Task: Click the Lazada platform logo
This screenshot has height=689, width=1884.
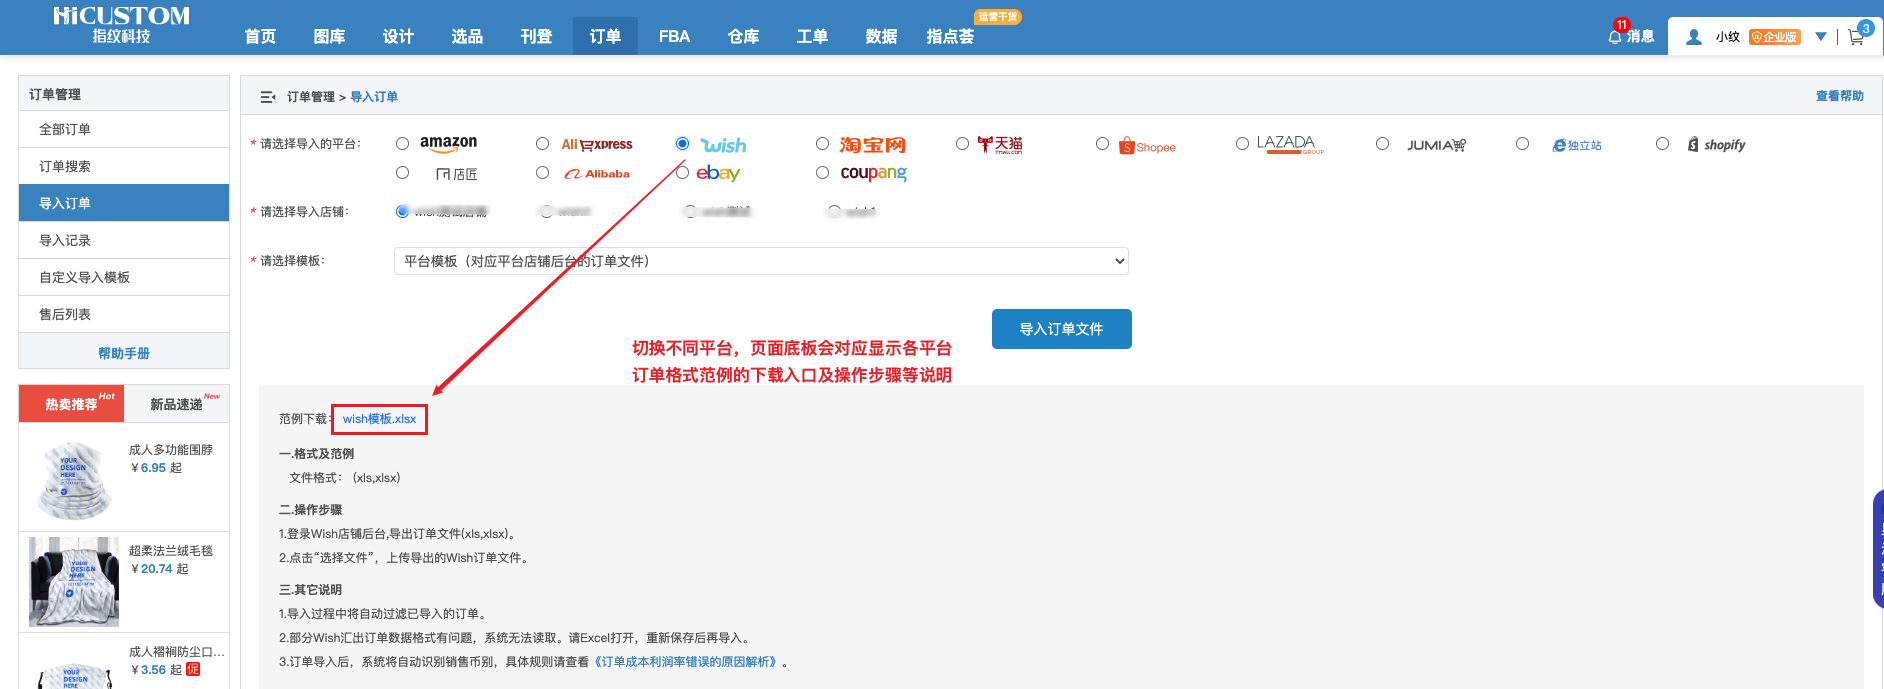Action: (x=1289, y=145)
